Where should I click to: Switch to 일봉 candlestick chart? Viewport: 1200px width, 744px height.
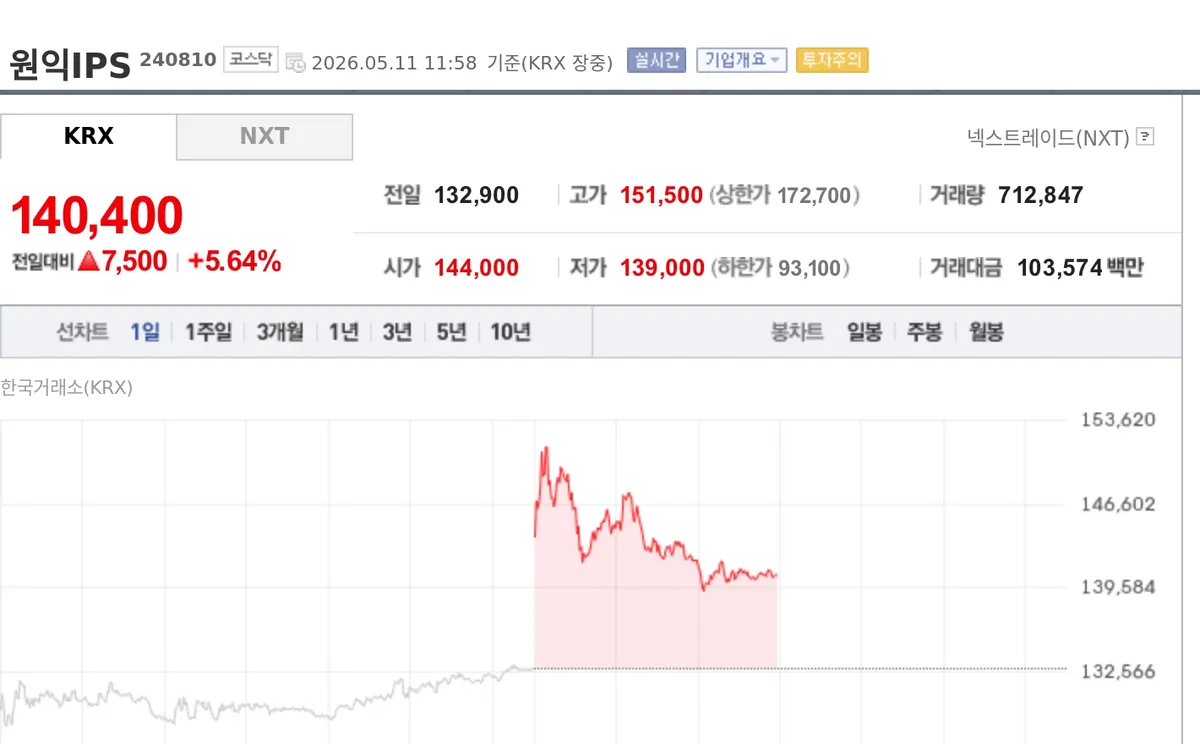coord(864,333)
